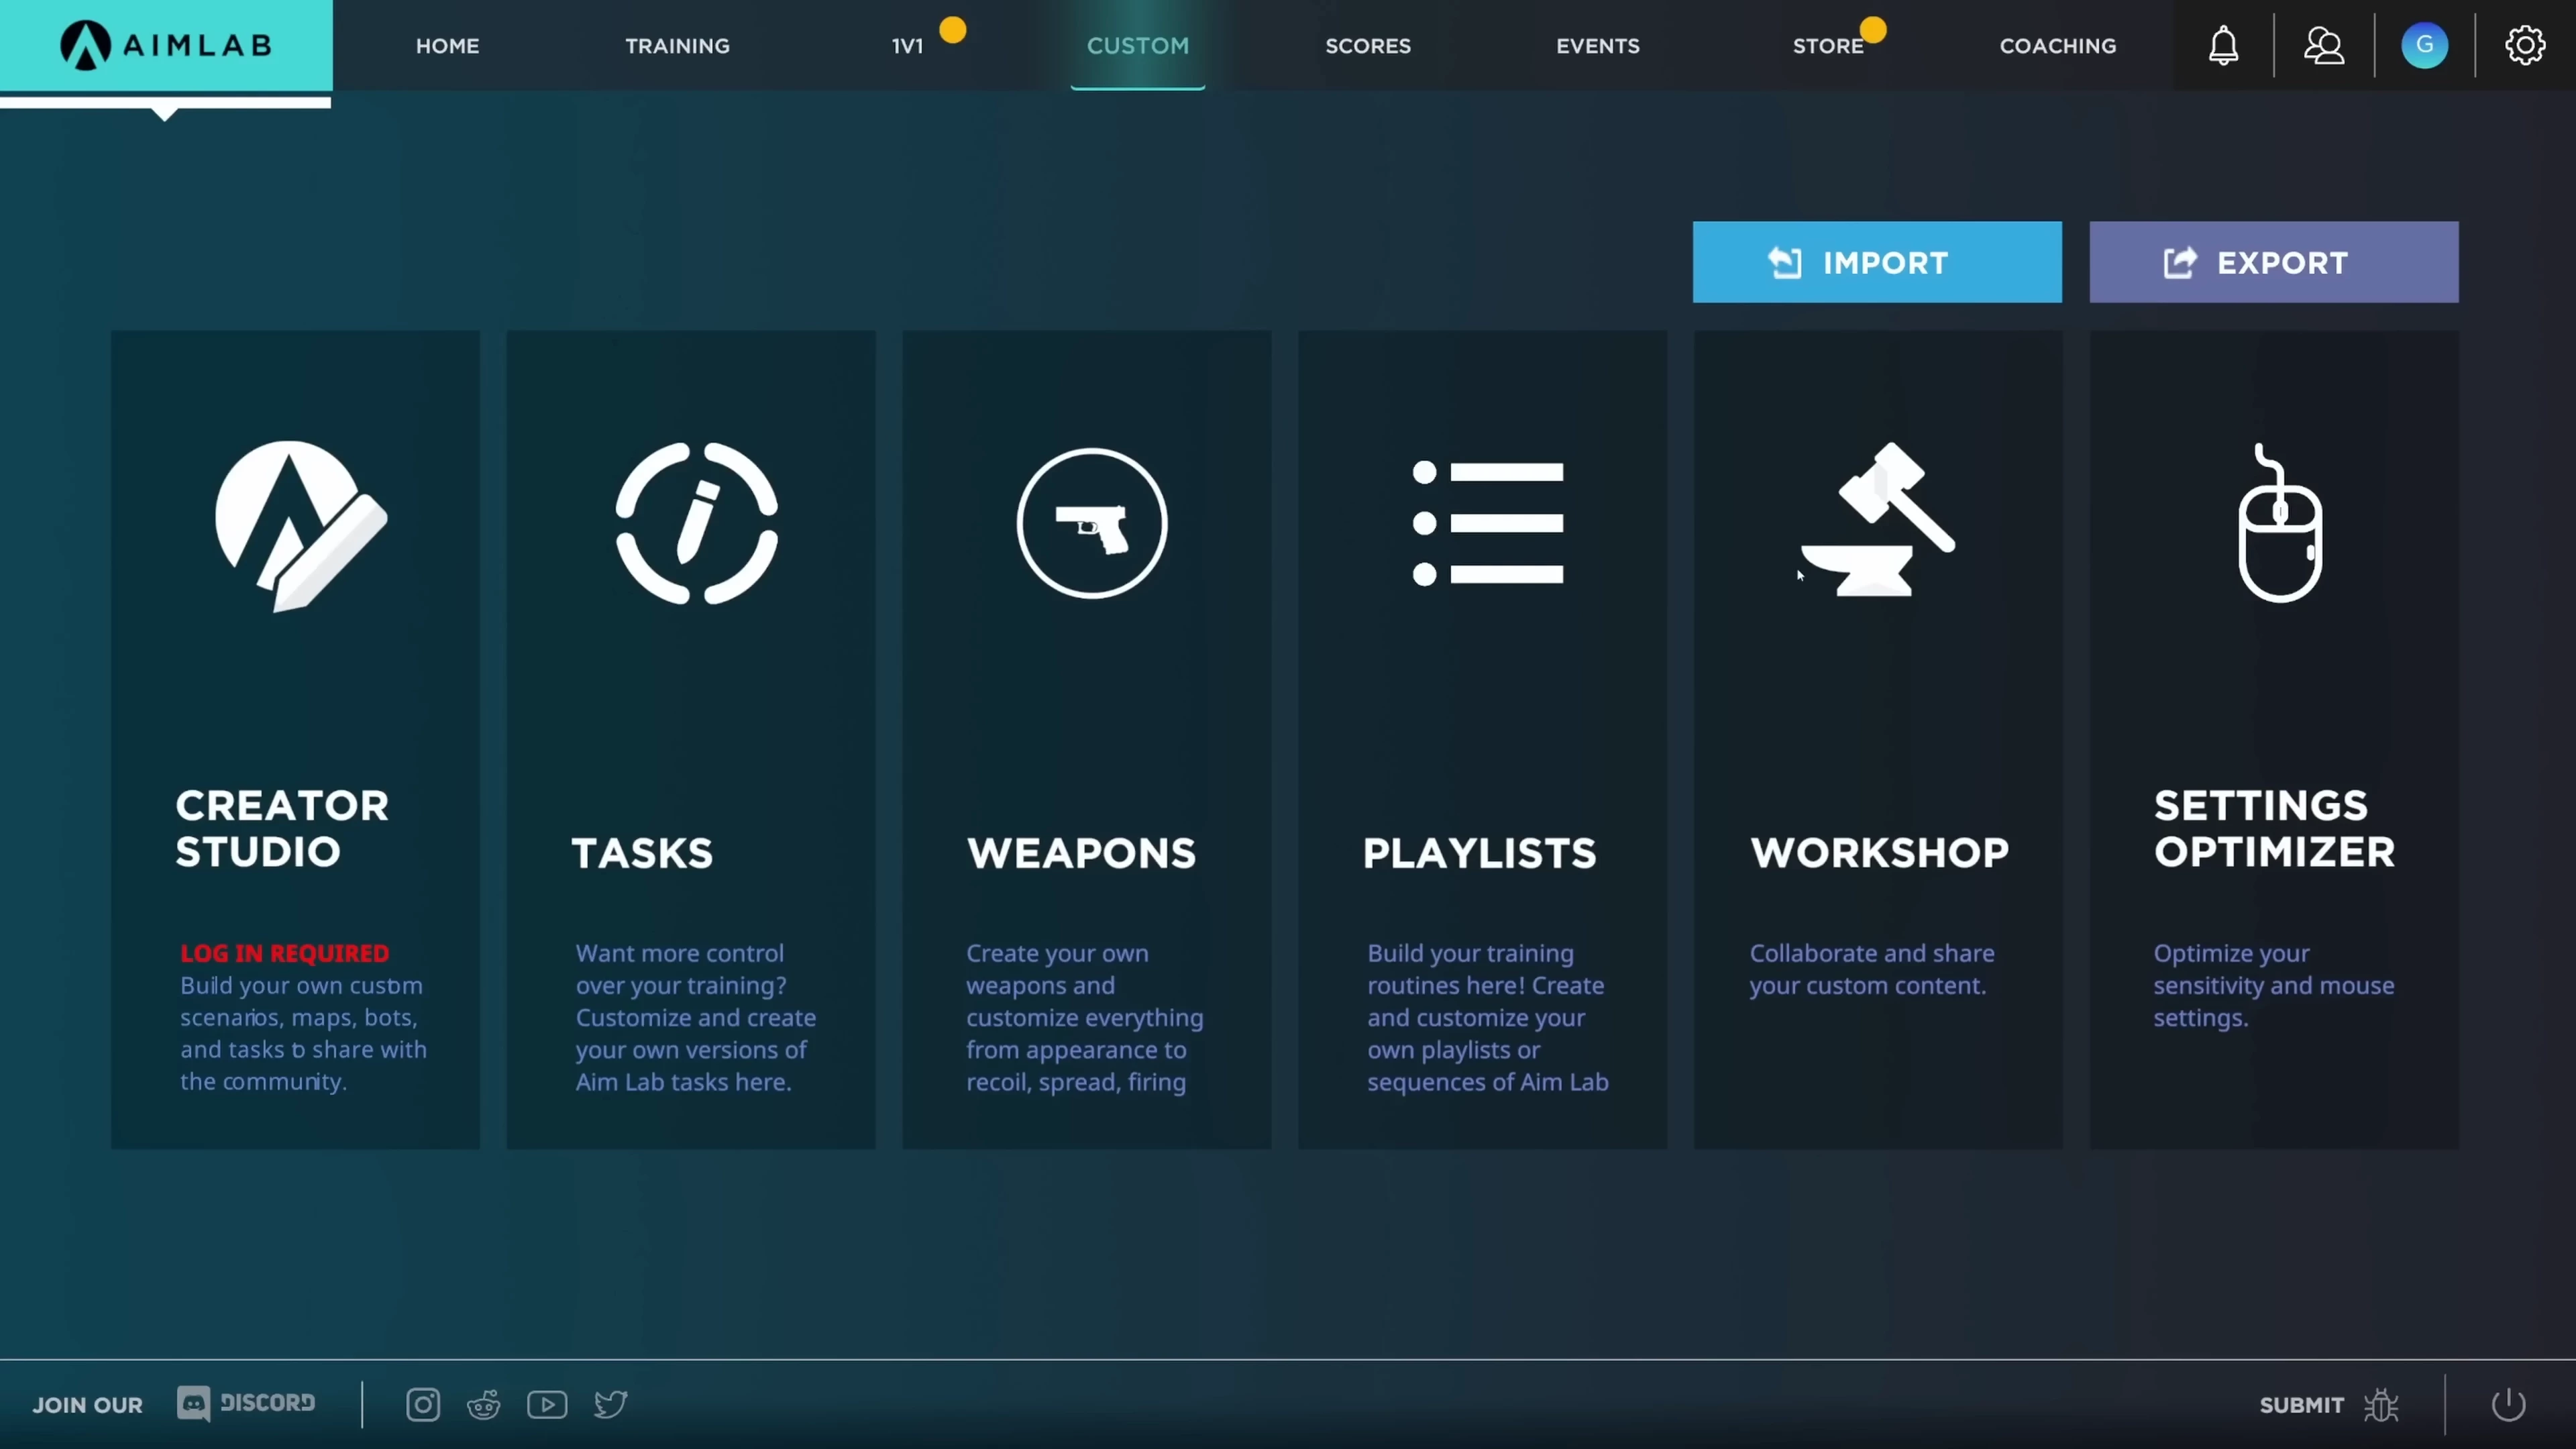Click the bug report icon
Image resolution: width=2576 pixels, height=1449 pixels.
click(x=2381, y=1405)
